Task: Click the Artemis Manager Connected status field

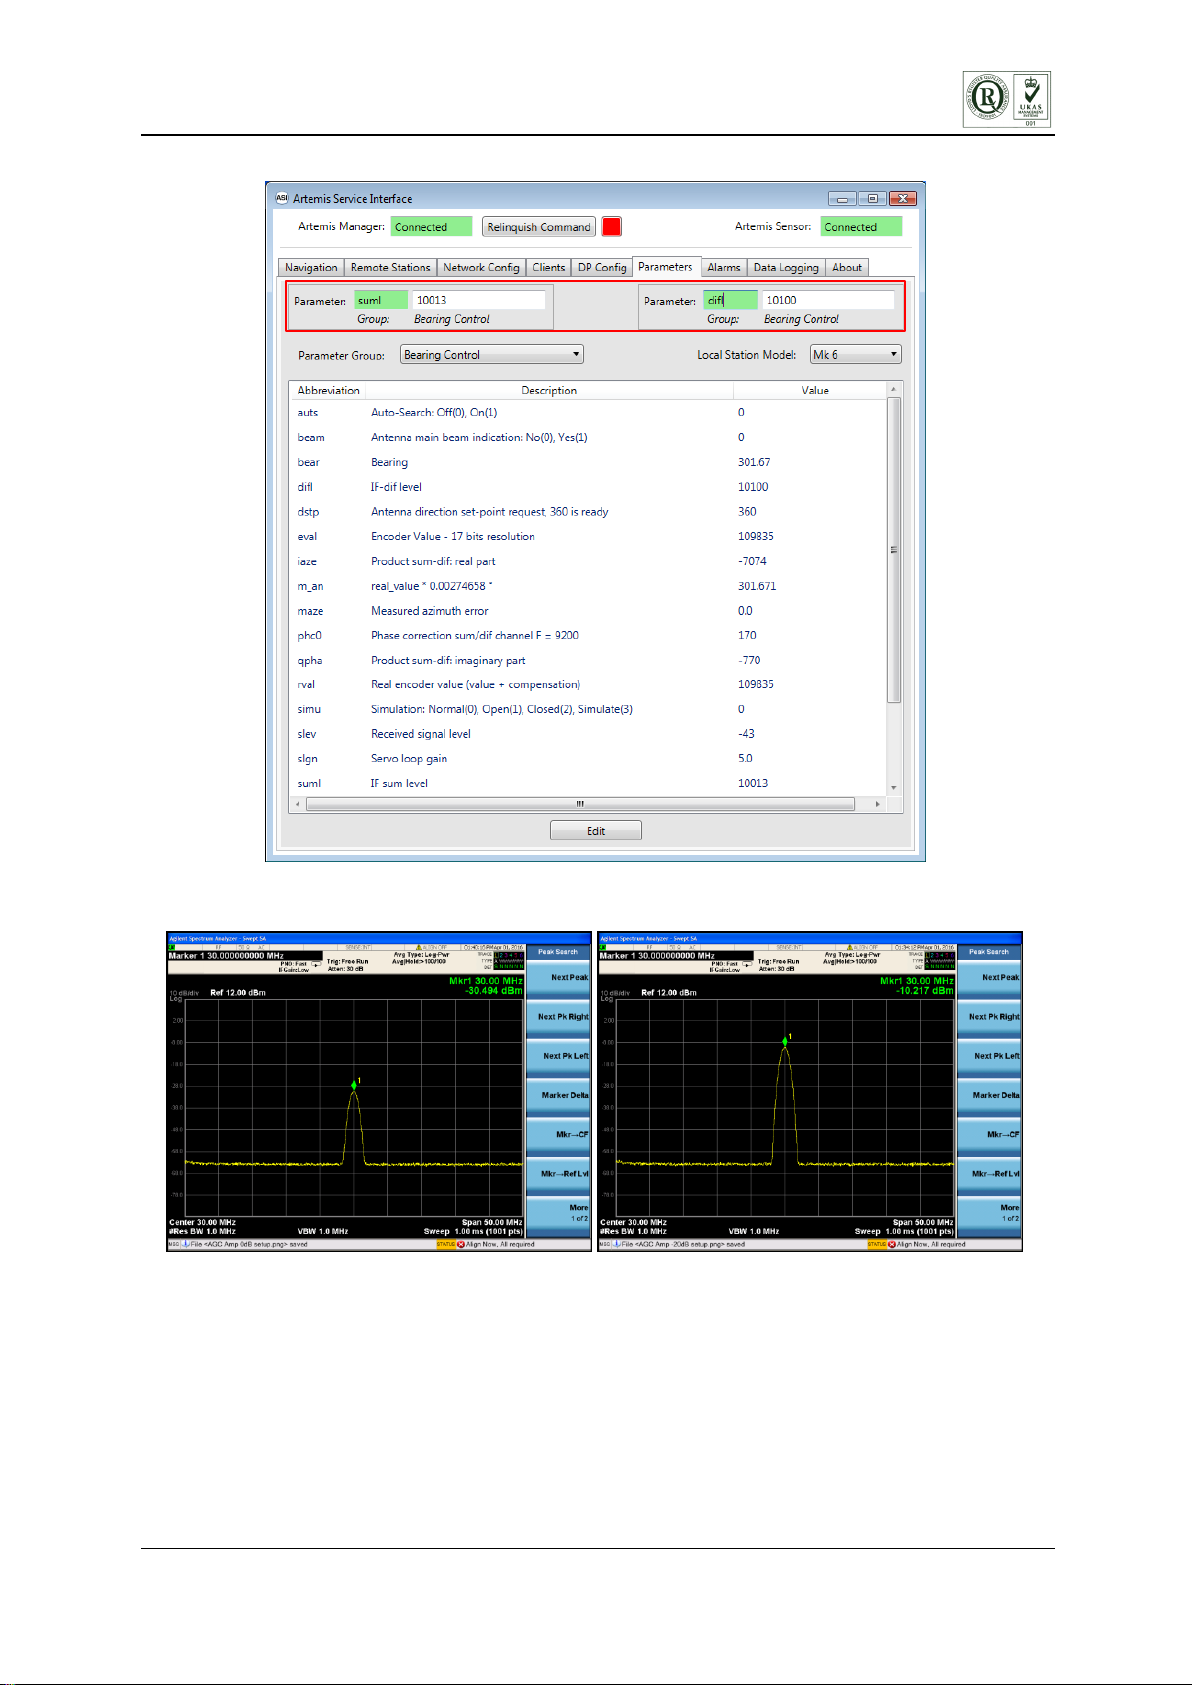Action: pyautogui.click(x=431, y=227)
